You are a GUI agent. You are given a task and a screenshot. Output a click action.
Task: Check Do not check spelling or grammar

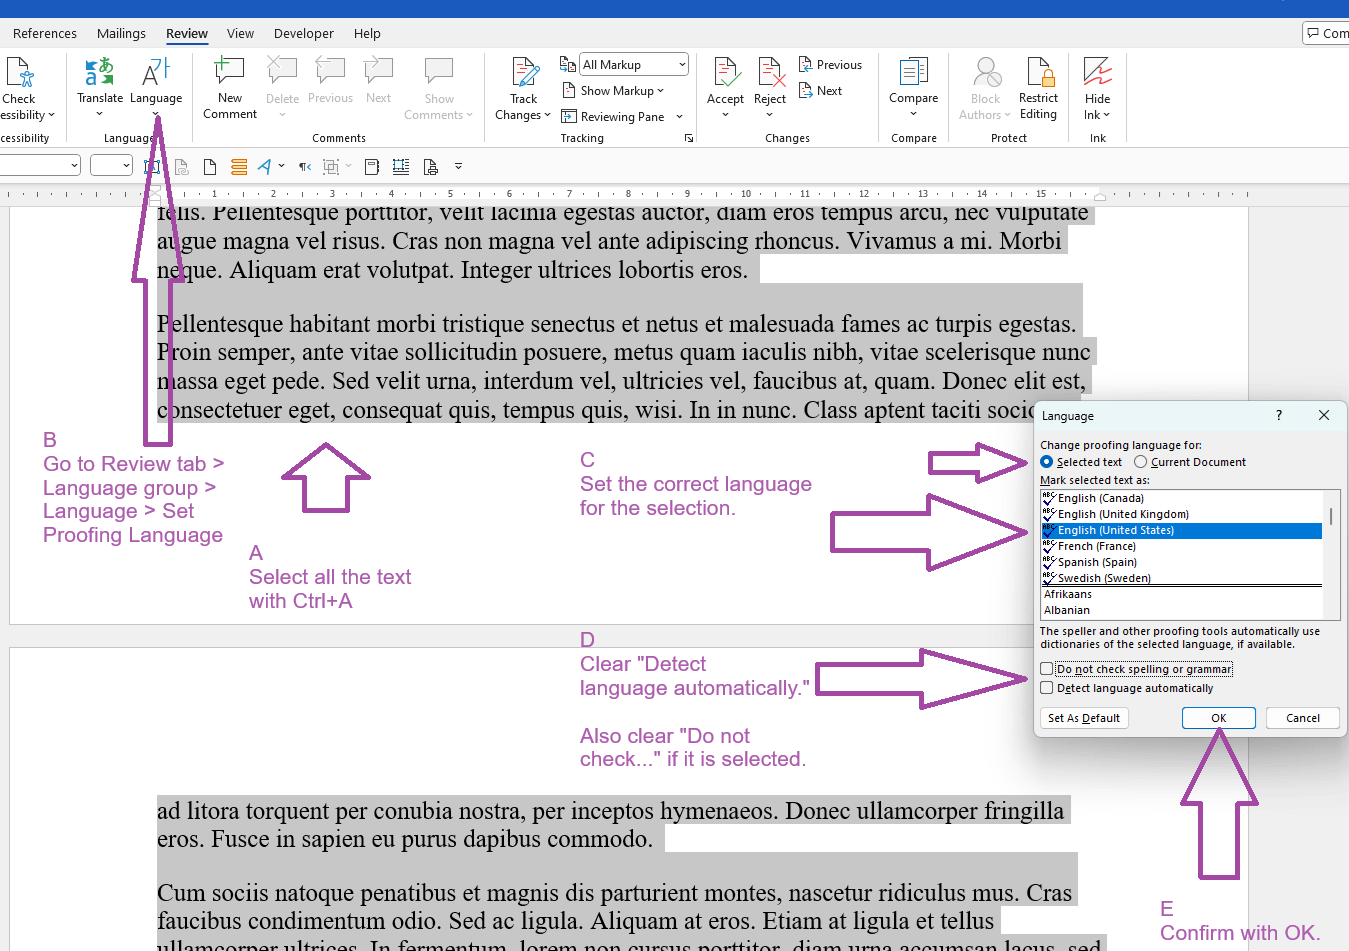click(1047, 669)
